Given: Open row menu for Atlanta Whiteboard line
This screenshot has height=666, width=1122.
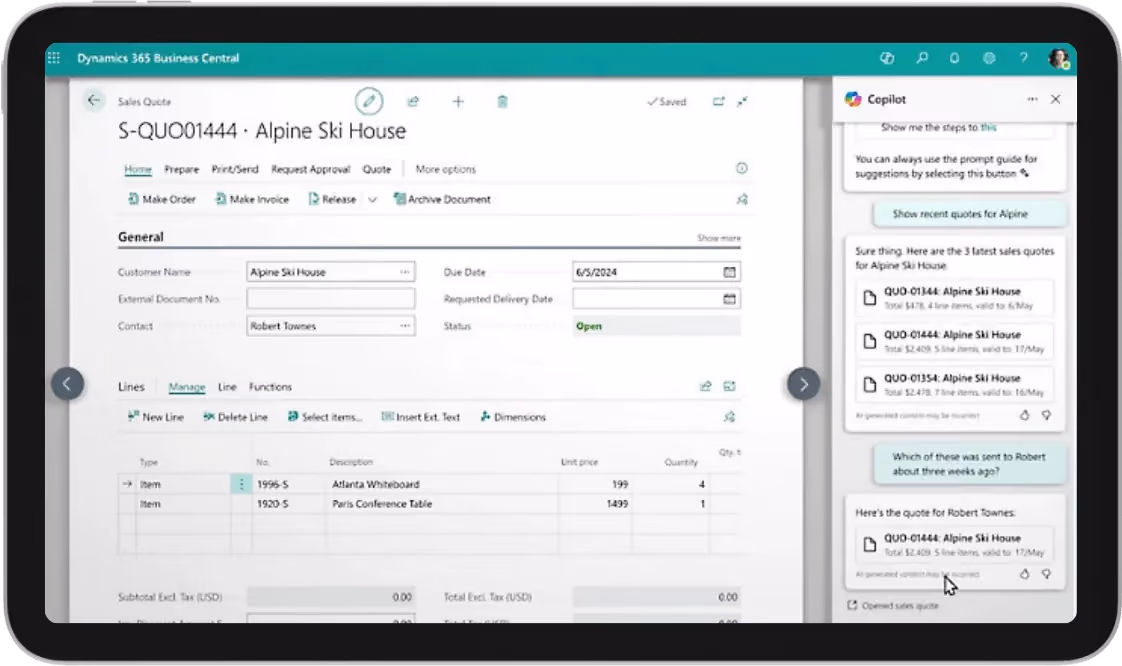Looking at the screenshot, I should click(241, 484).
